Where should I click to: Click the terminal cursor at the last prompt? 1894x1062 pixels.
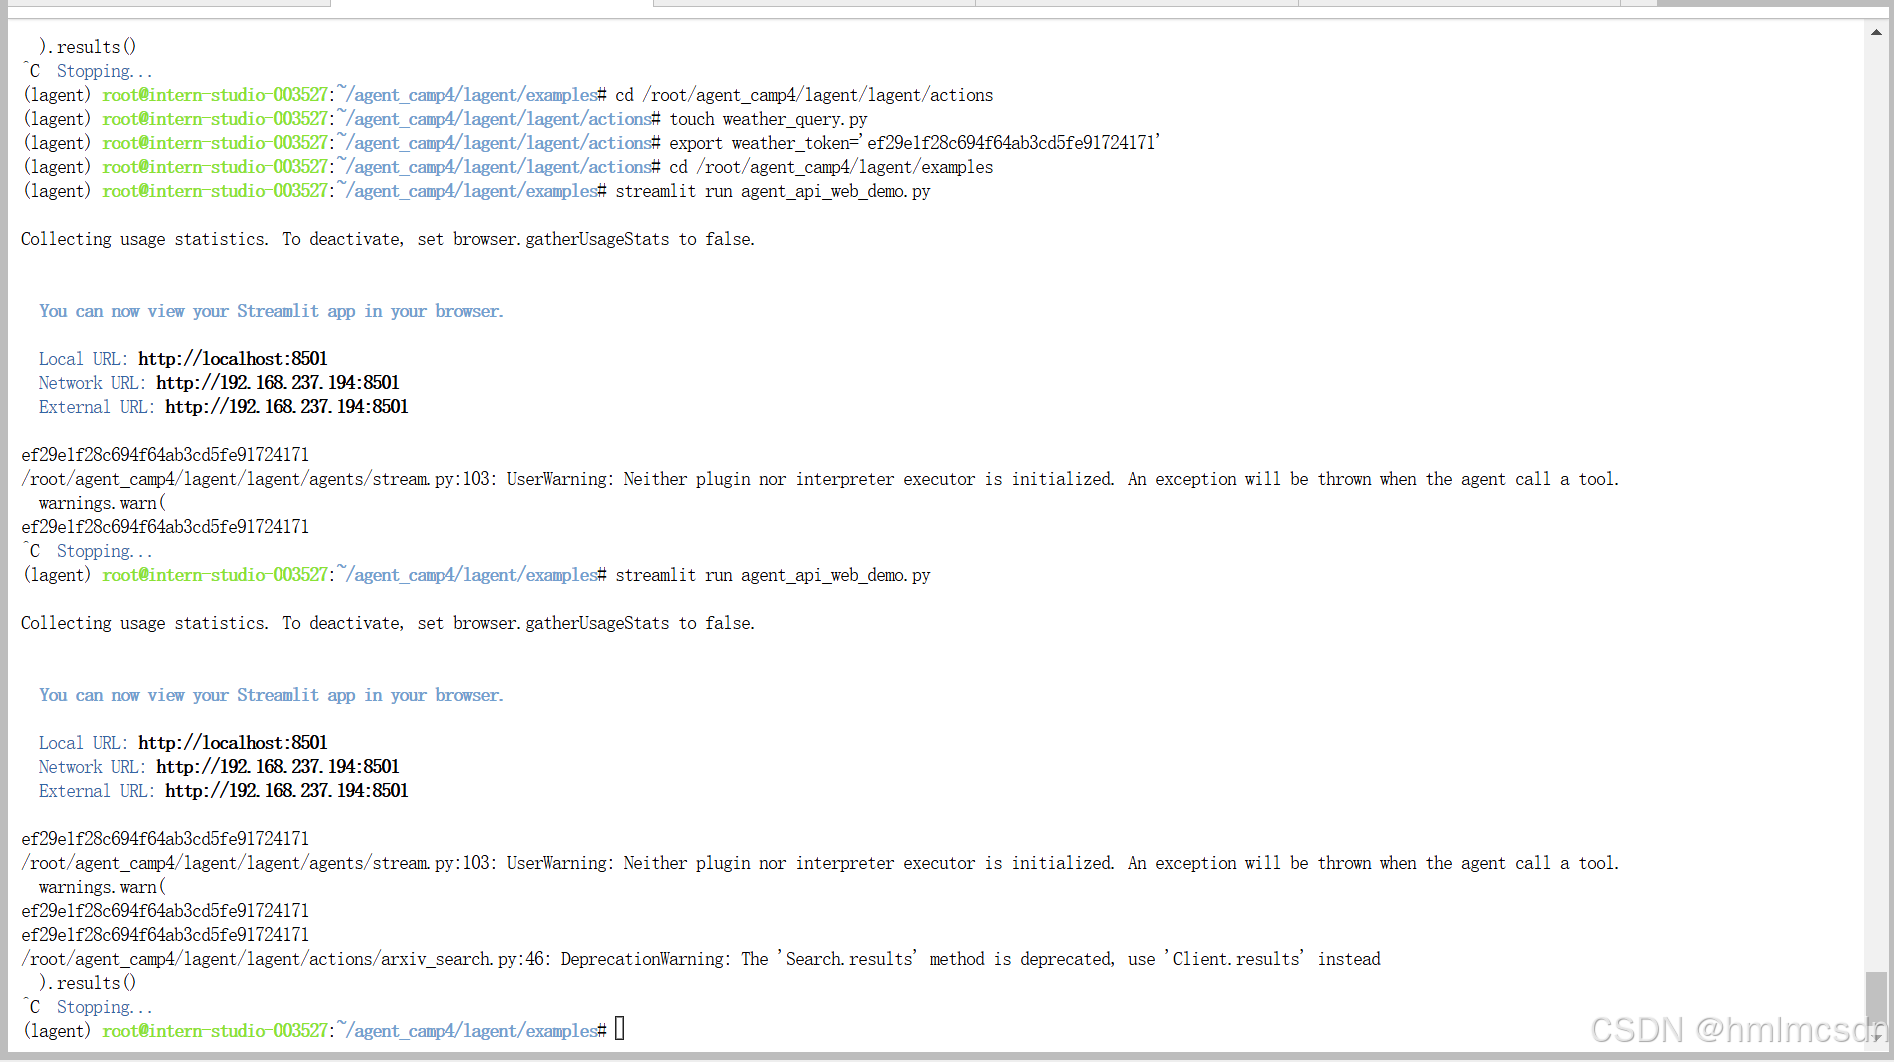click(620, 1029)
